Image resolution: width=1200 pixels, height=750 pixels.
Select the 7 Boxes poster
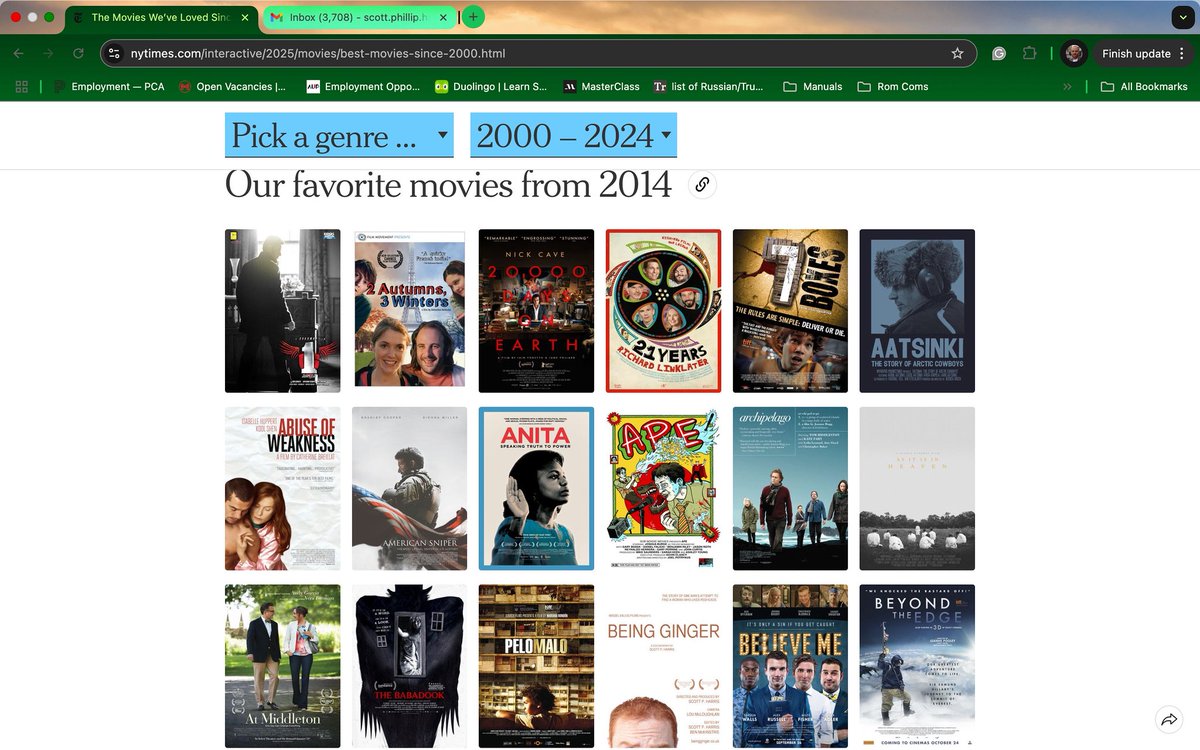tap(790, 311)
